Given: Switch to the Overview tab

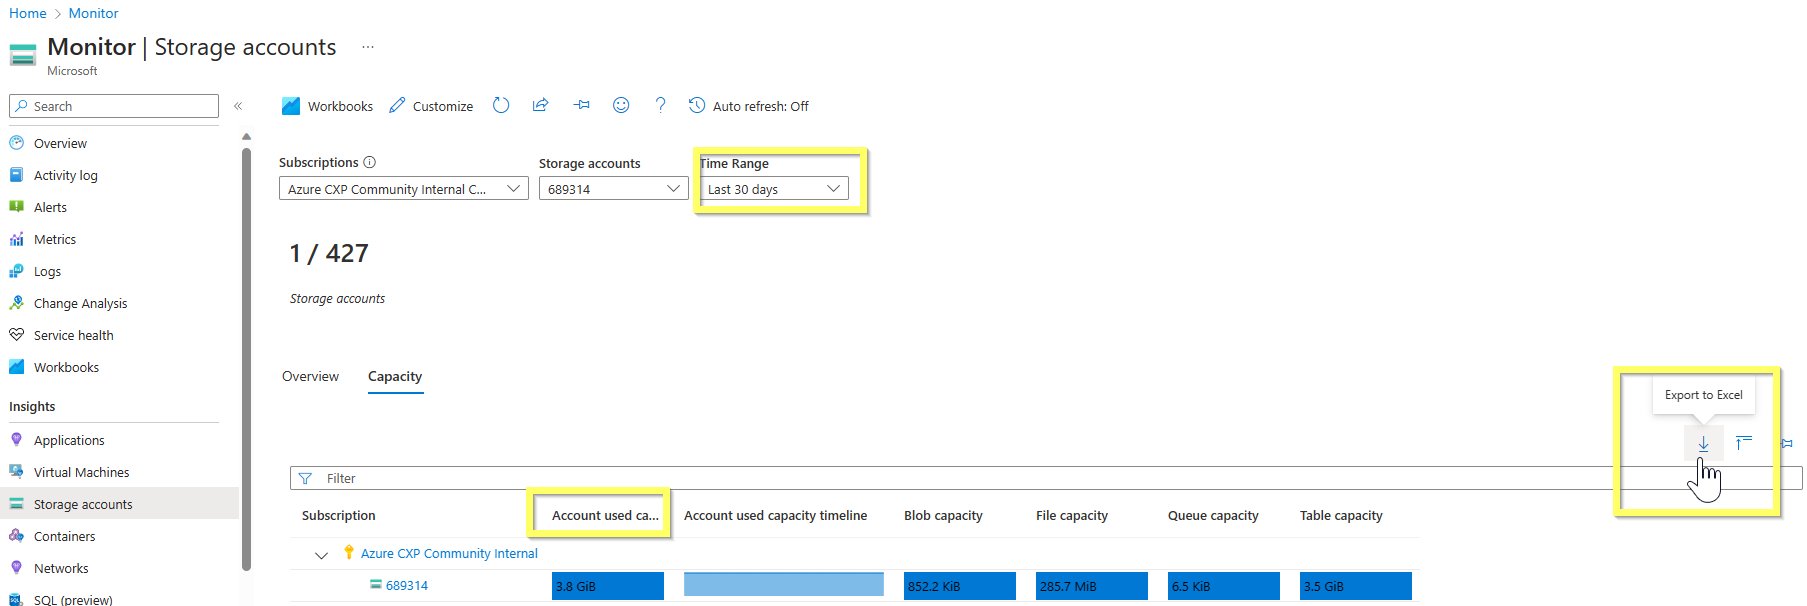Looking at the screenshot, I should (x=310, y=376).
